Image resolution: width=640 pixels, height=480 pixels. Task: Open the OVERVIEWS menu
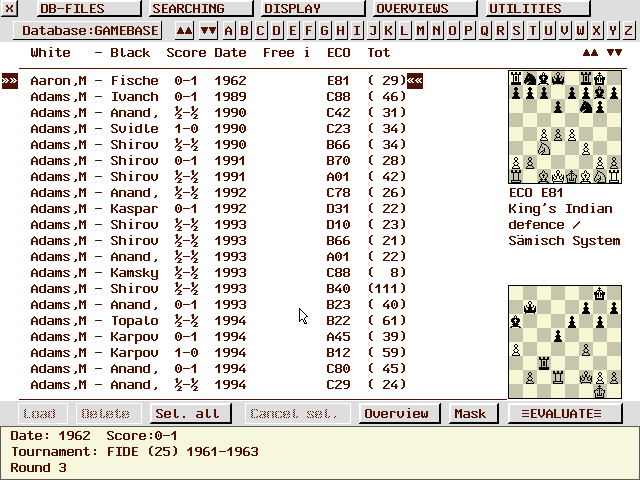pyautogui.click(x=425, y=8)
